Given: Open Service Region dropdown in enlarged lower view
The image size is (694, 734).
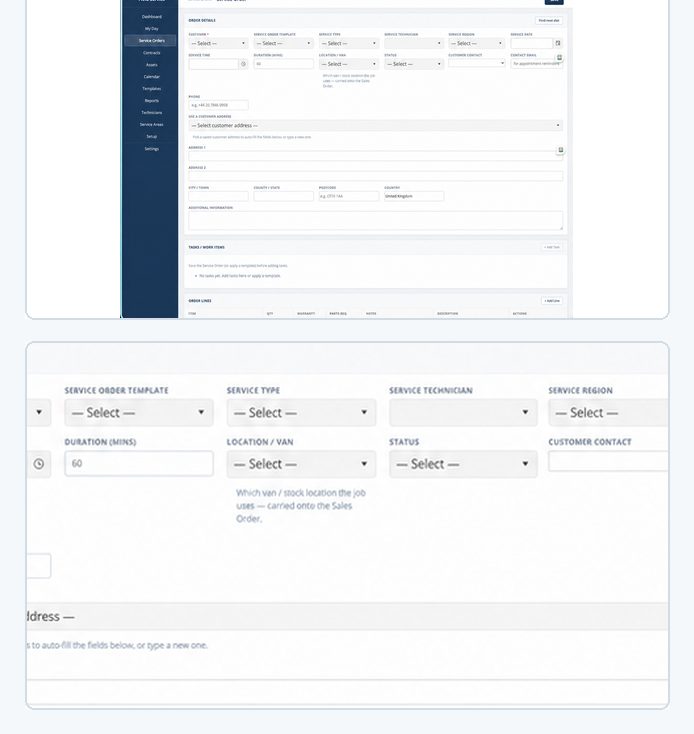Looking at the screenshot, I should coord(608,412).
